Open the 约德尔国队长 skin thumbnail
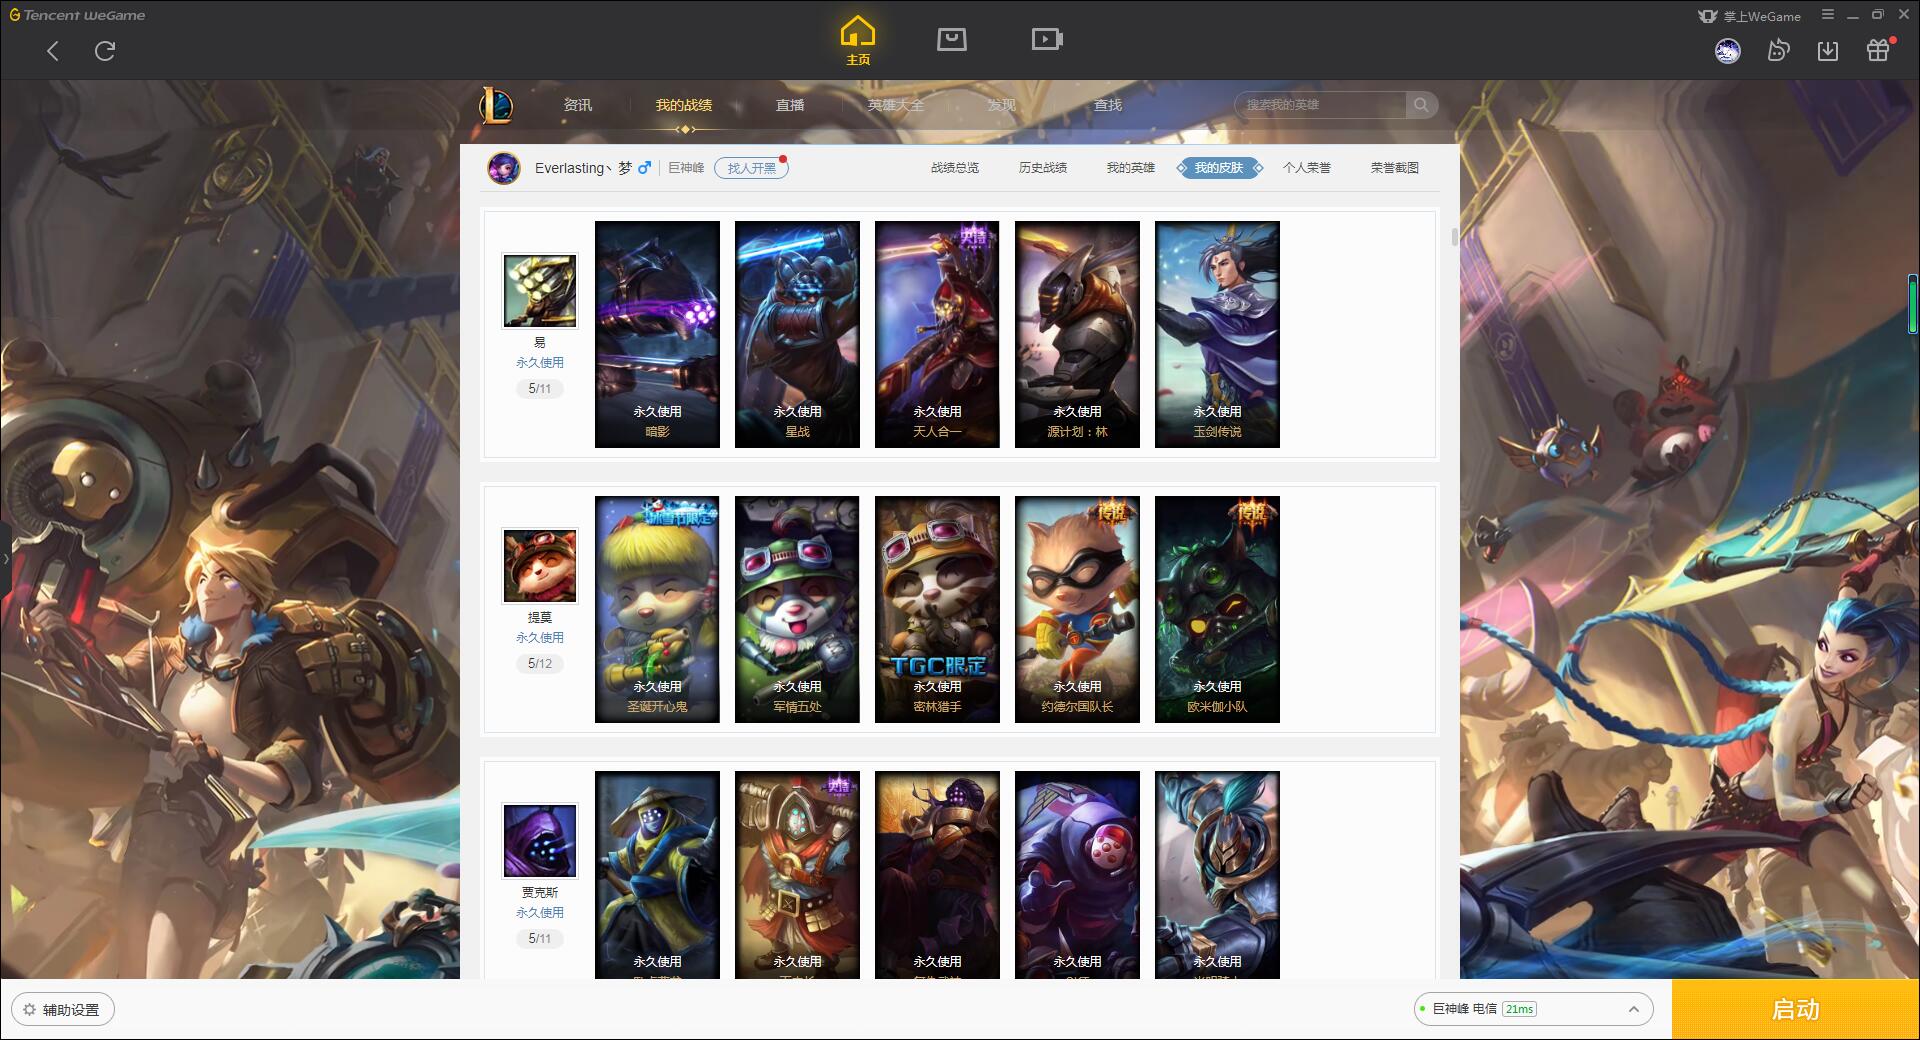Image resolution: width=1920 pixels, height=1040 pixels. click(x=1077, y=609)
